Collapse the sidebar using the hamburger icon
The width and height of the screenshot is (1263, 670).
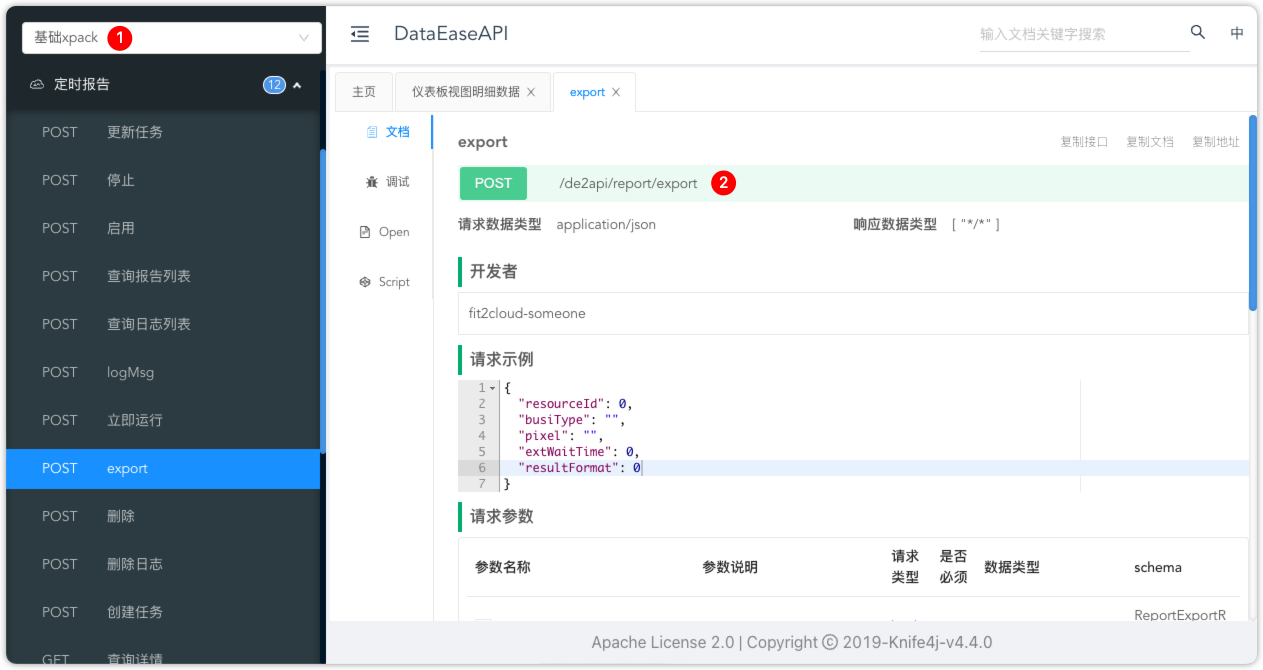360,33
